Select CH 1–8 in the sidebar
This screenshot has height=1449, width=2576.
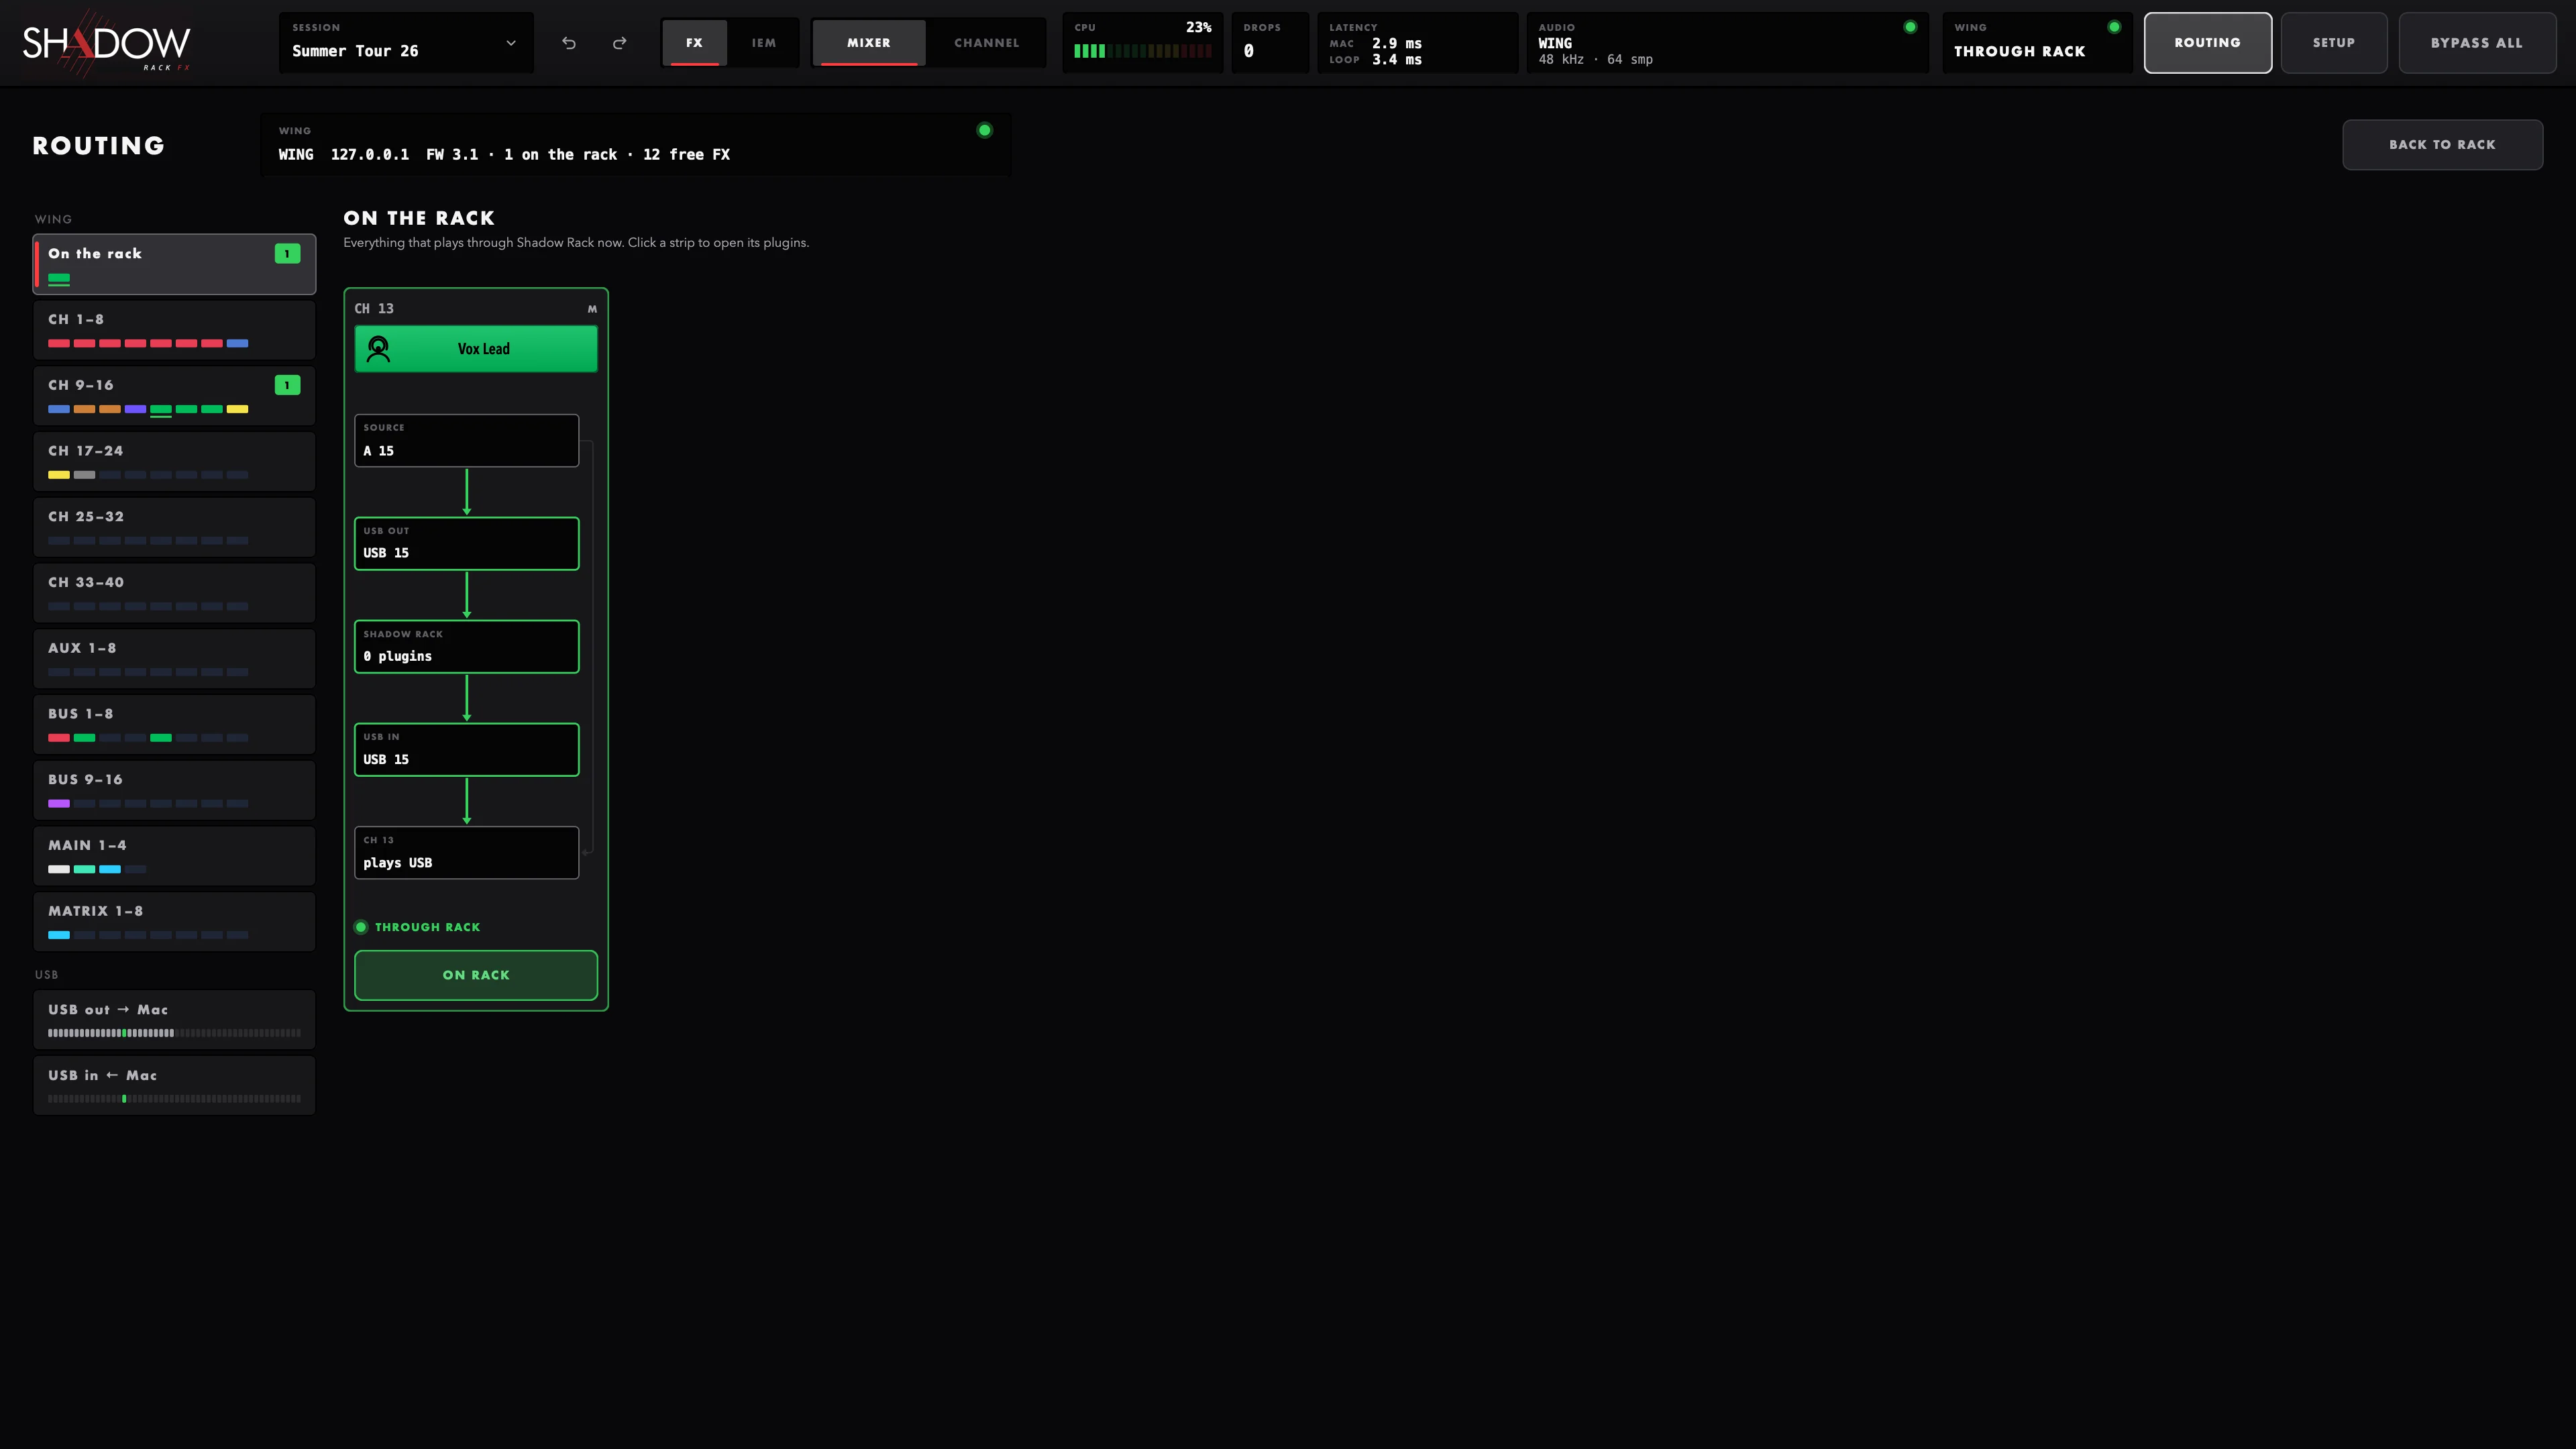(174, 330)
